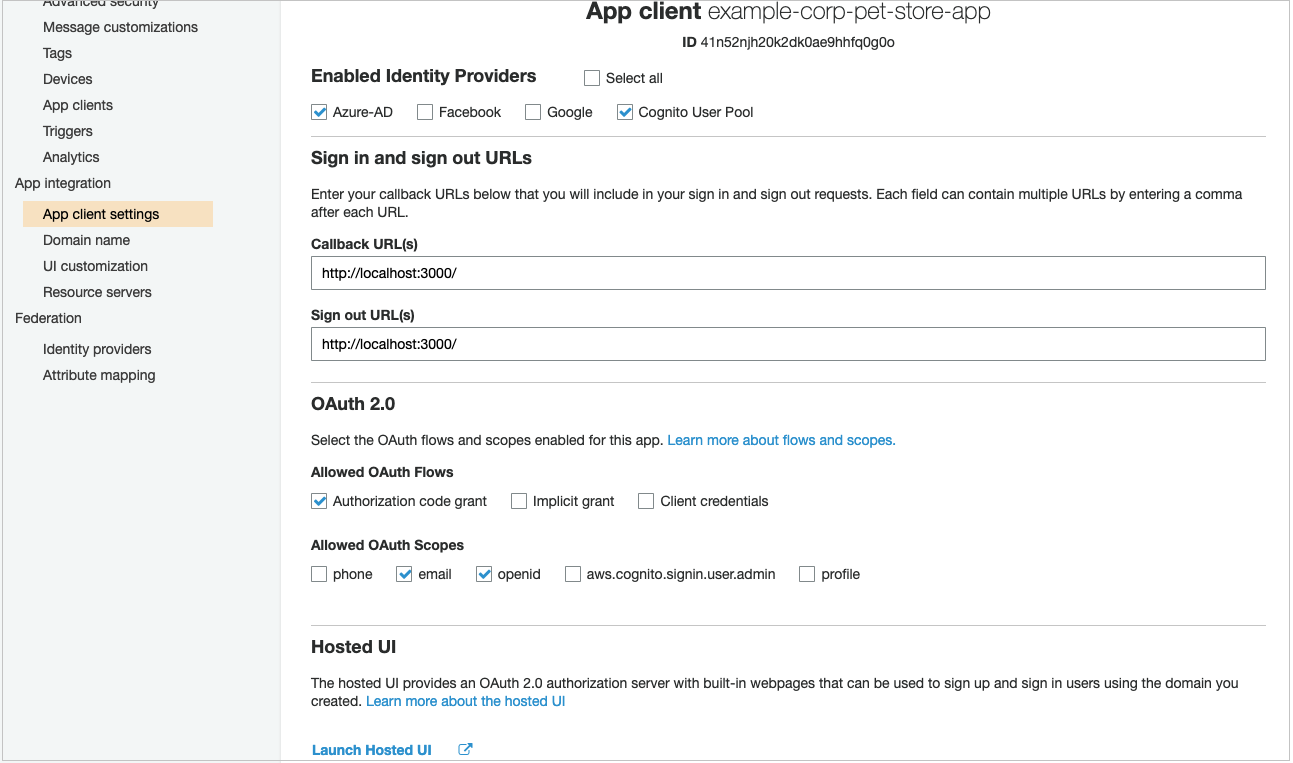Viewport: 1293px width, 763px height.
Task: Enable the Implicit grant OAuth flow
Action: pyautogui.click(x=518, y=500)
